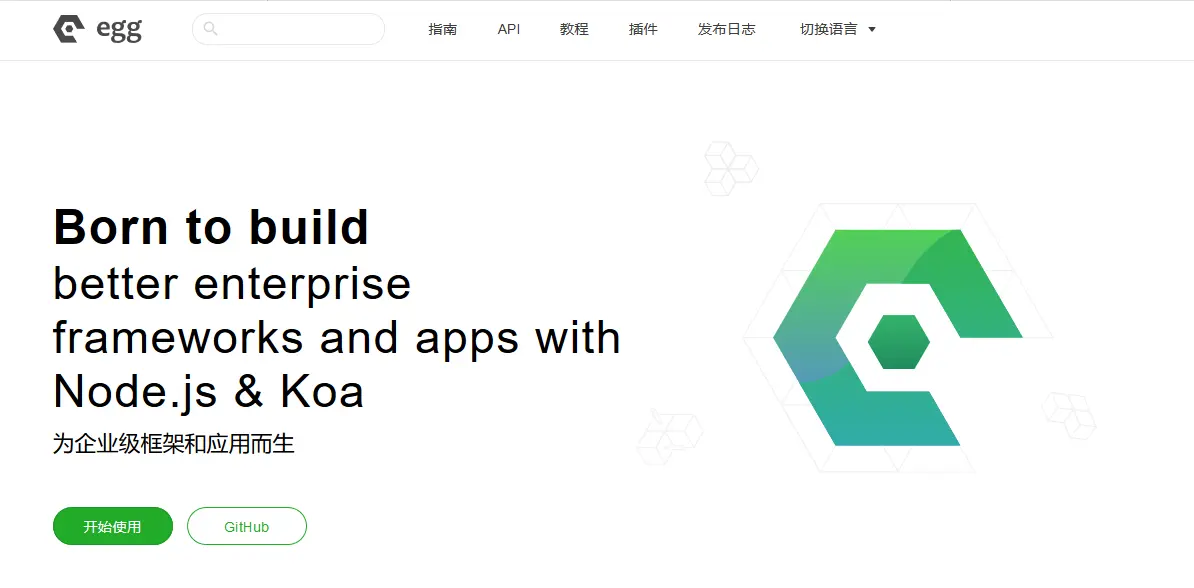Open the 发布日志 page link
The image size is (1194, 588).
(x=726, y=30)
